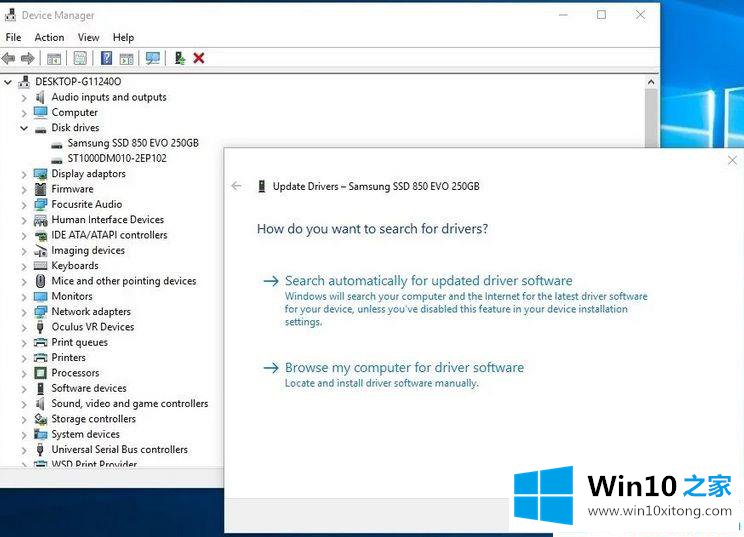
Task: Click the Storage controllers icon
Action: pyautogui.click(x=41, y=419)
